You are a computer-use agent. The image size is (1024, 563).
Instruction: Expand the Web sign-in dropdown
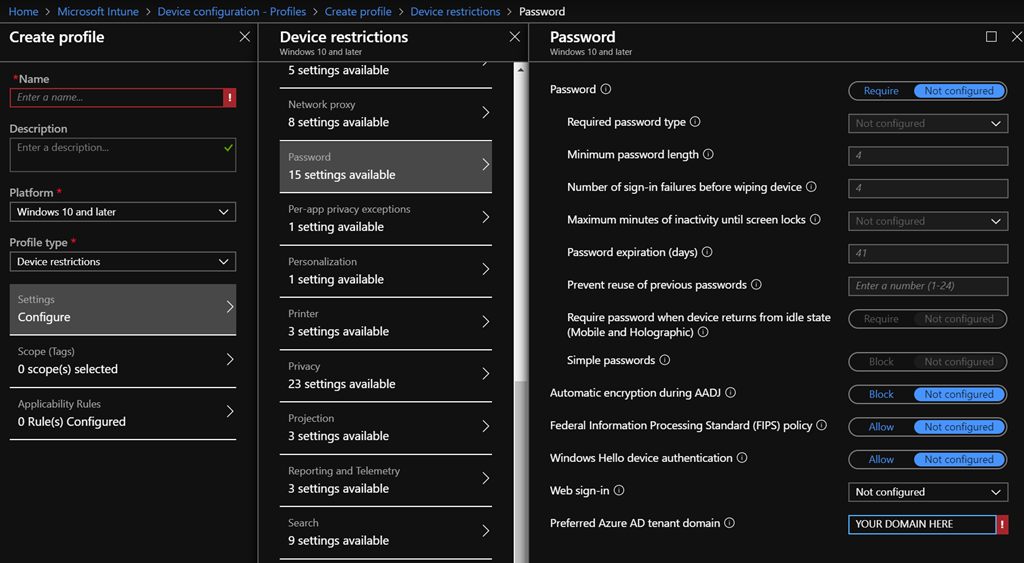point(927,492)
